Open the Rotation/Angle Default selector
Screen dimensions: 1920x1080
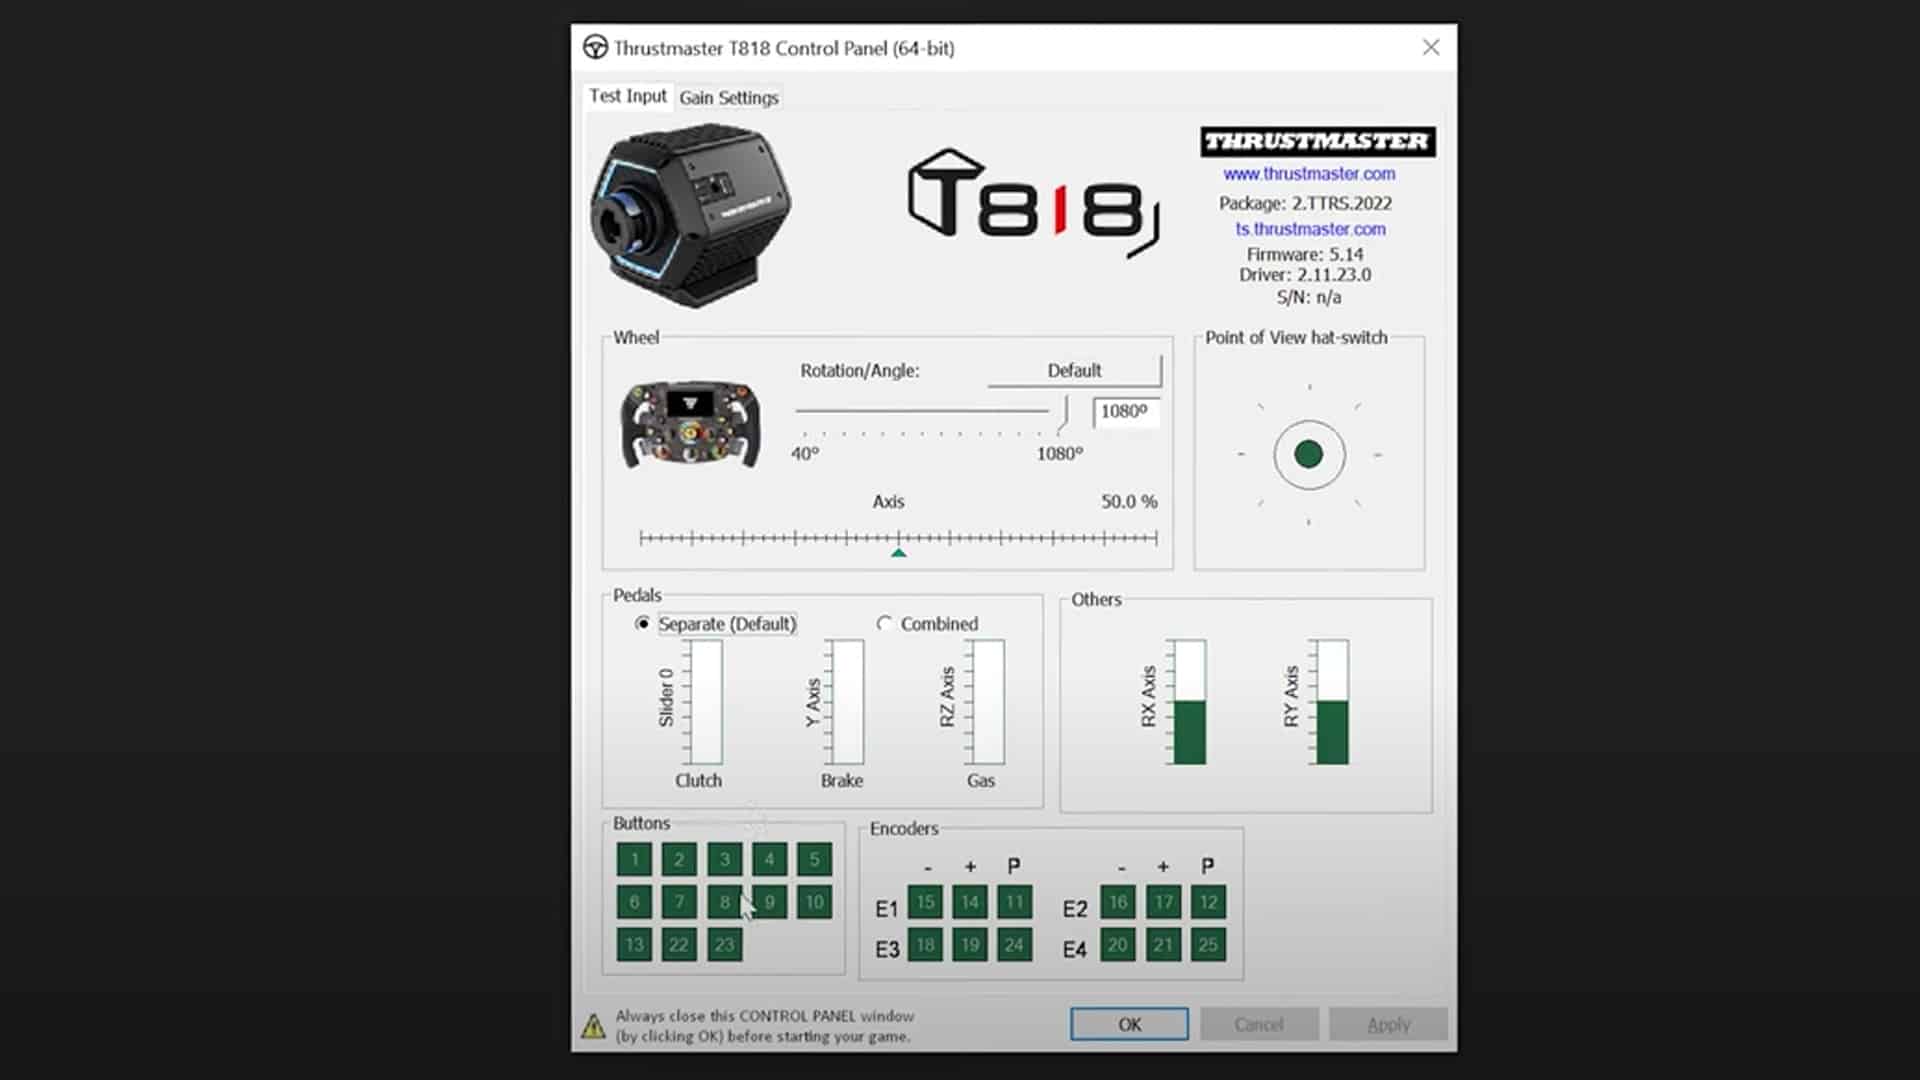(x=1073, y=370)
